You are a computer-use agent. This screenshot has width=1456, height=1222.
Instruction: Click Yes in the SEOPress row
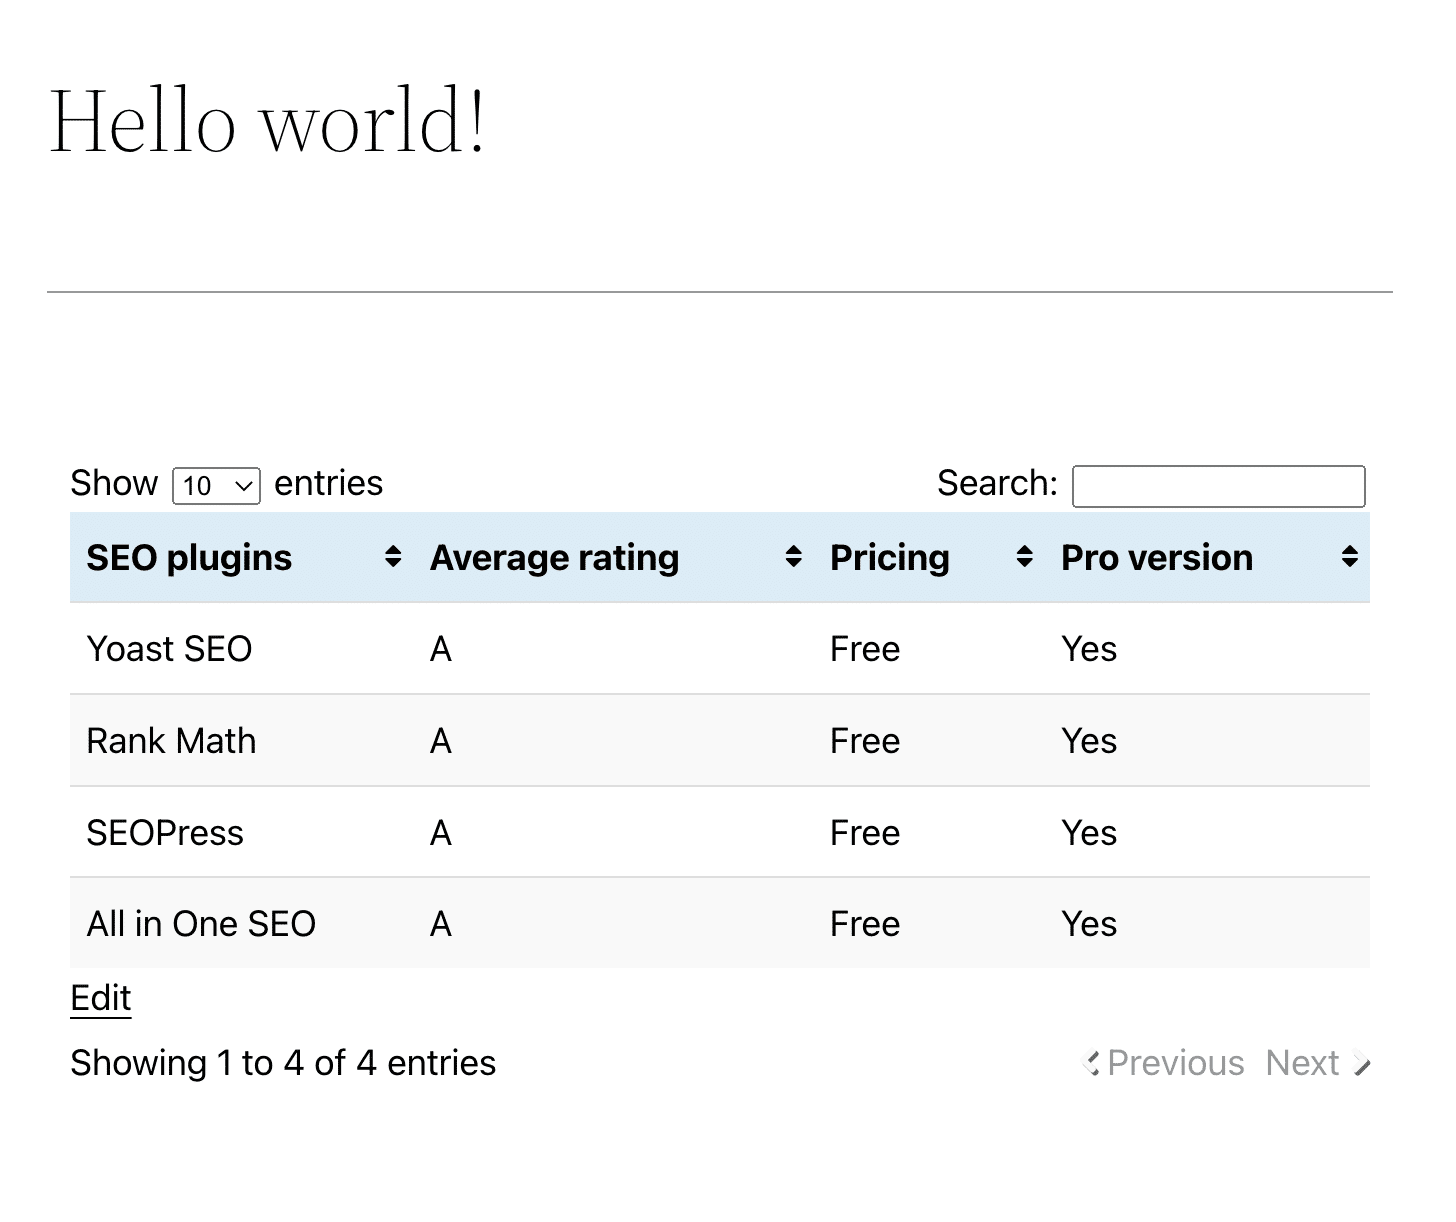point(1089,834)
